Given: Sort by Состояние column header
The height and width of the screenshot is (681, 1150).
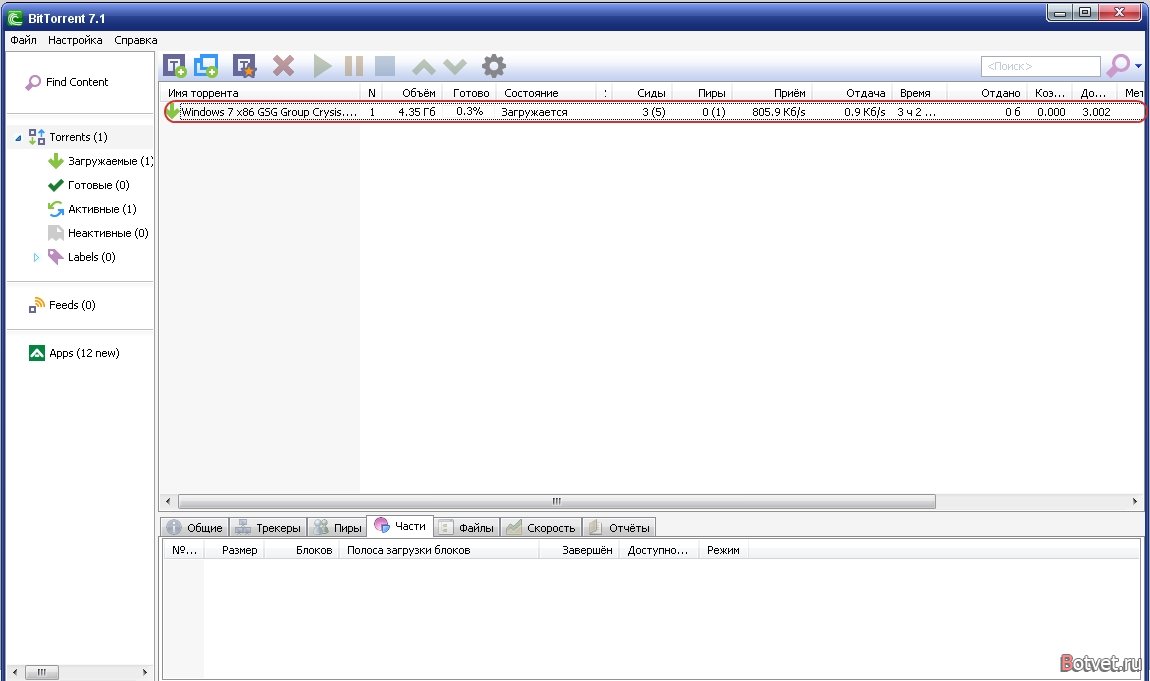Looking at the screenshot, I should coord(546,93).
